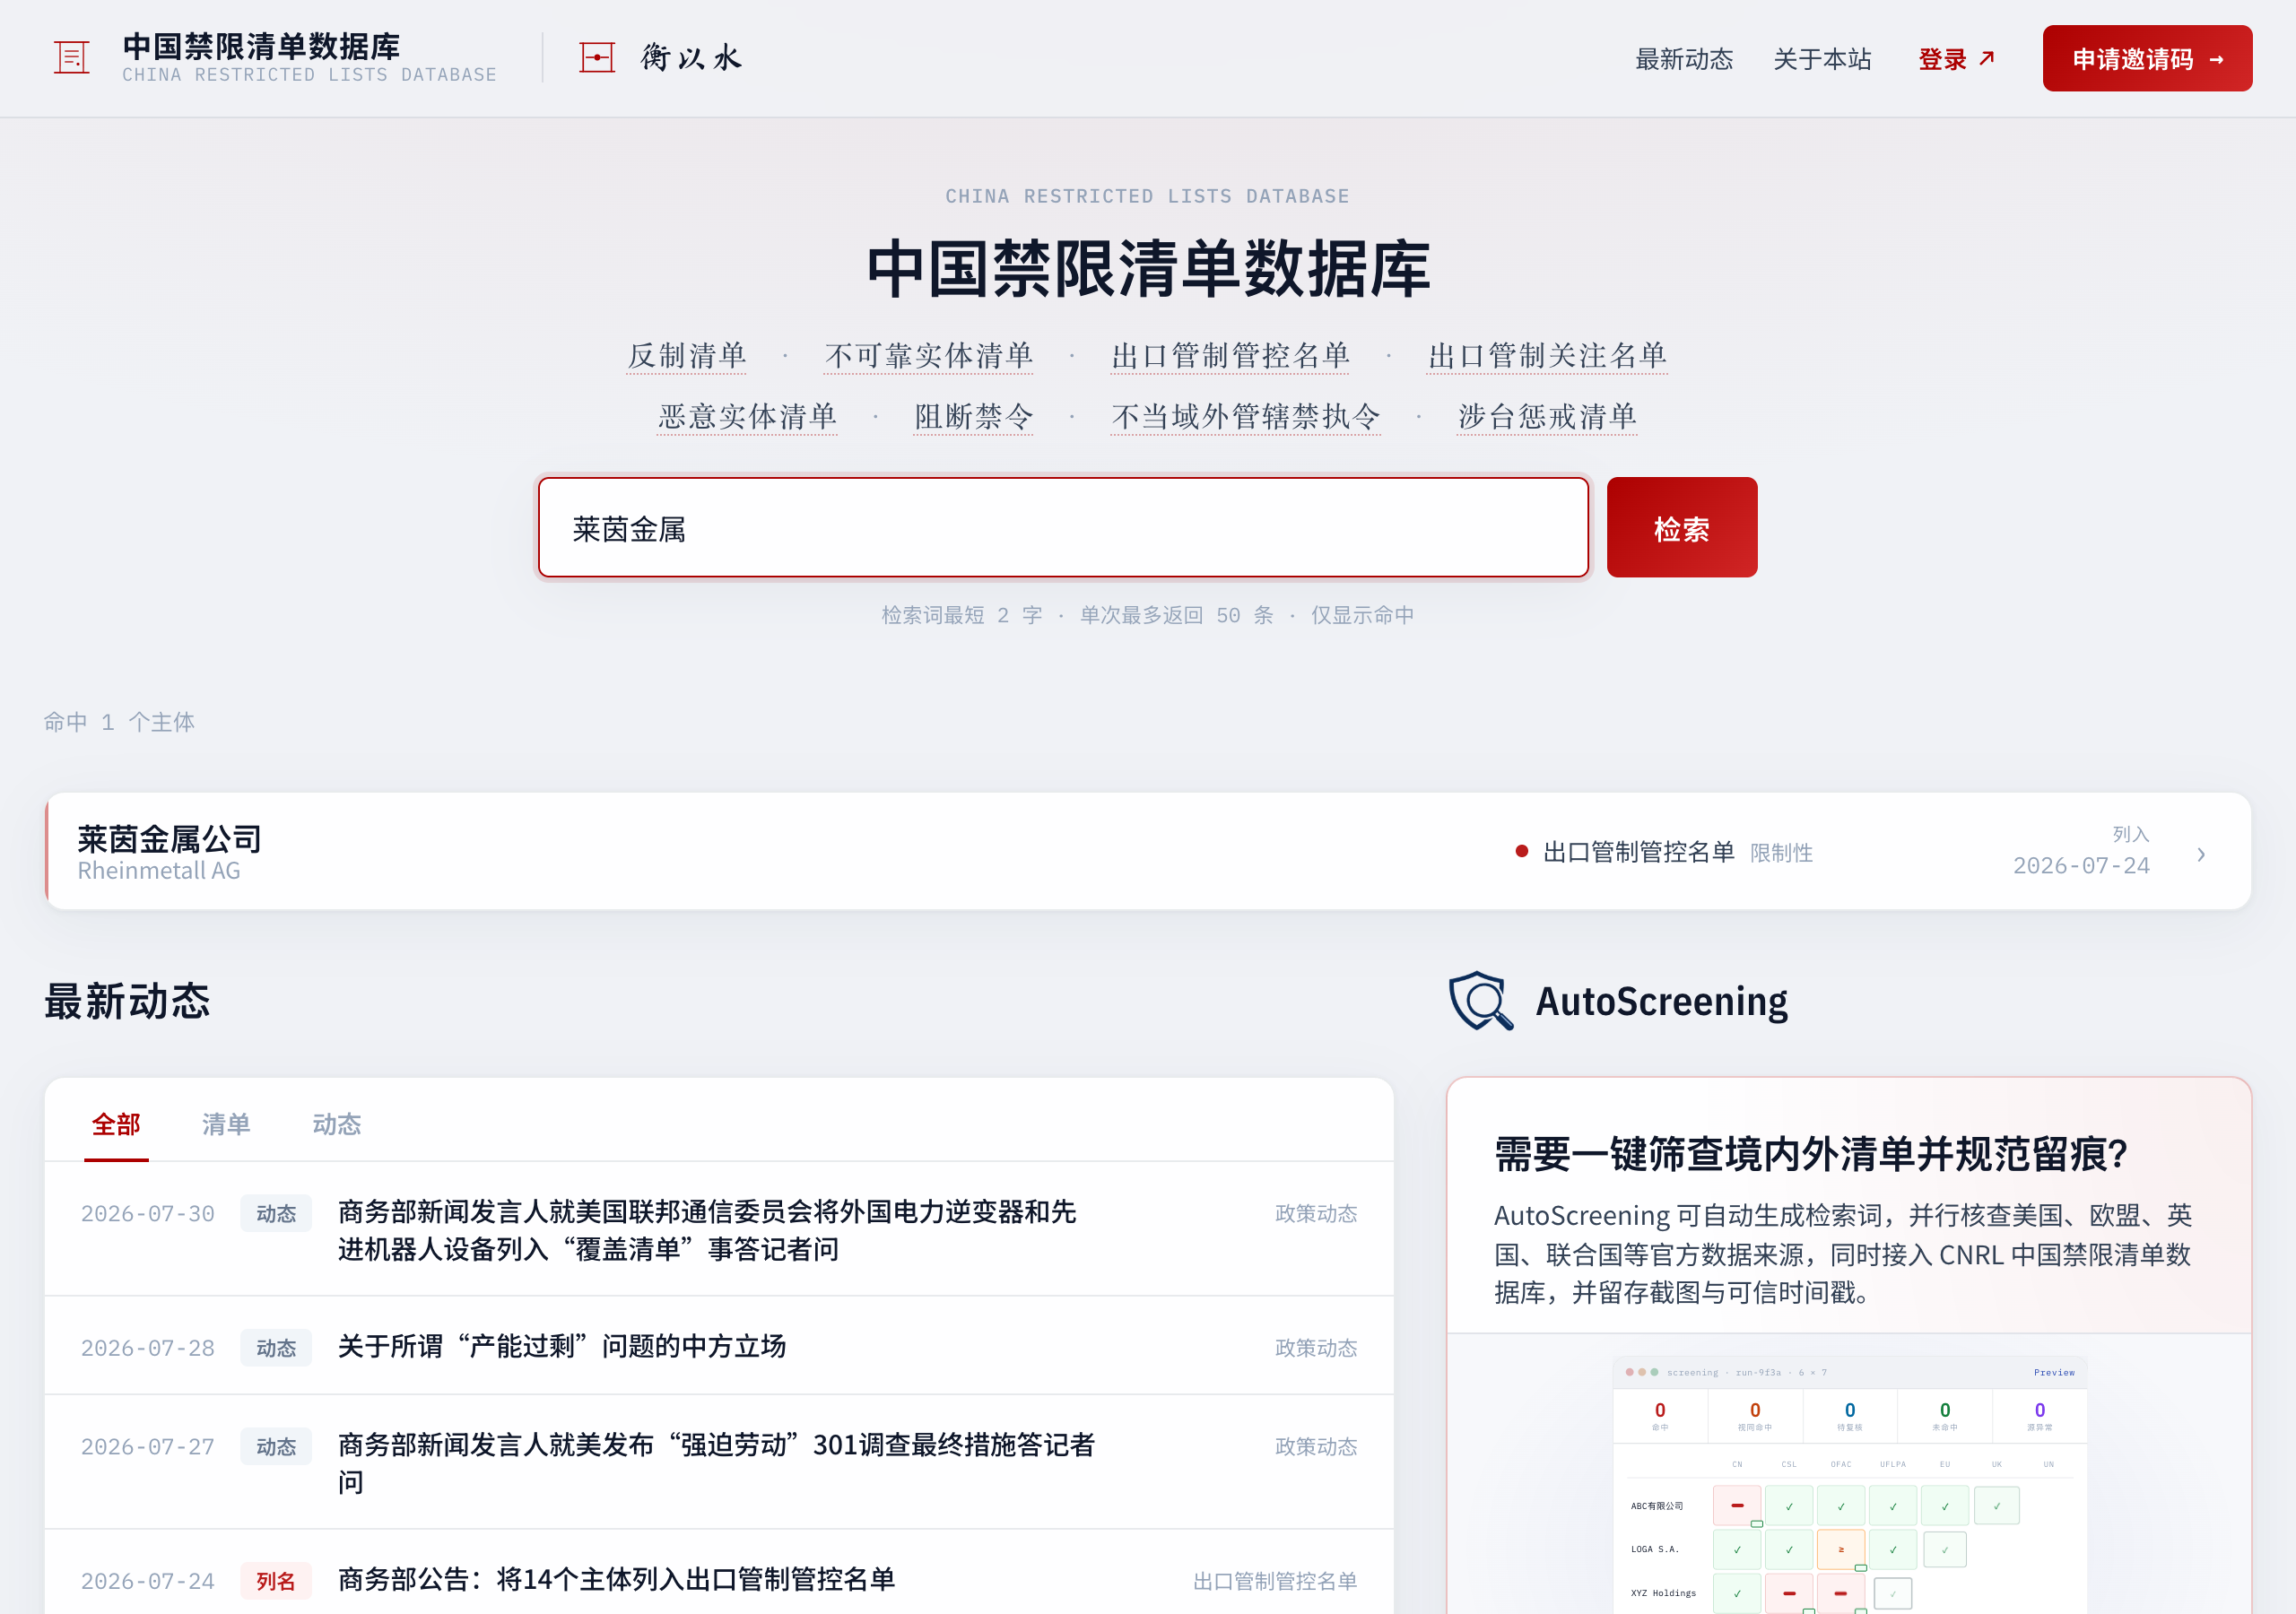Click the AutoScreening section heading
The height and width of the screenshot is (1614, 2296).
coord(1661,1001)
